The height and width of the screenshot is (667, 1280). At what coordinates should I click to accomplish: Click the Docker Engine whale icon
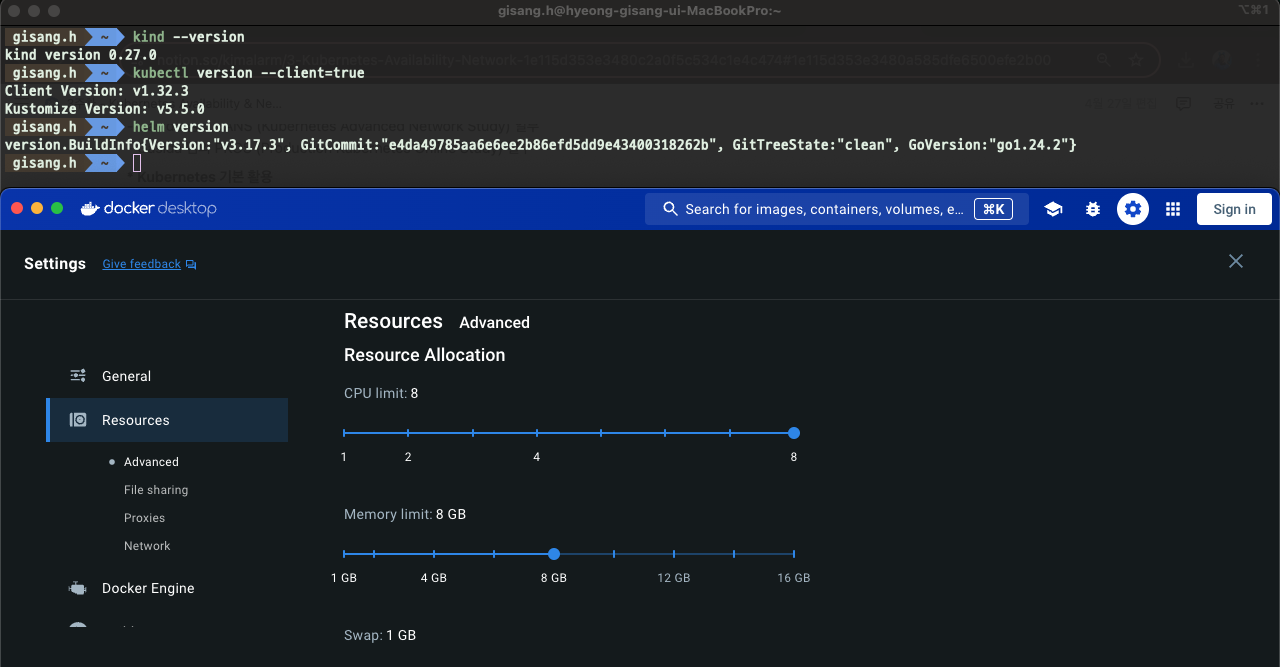coord(78,588)
